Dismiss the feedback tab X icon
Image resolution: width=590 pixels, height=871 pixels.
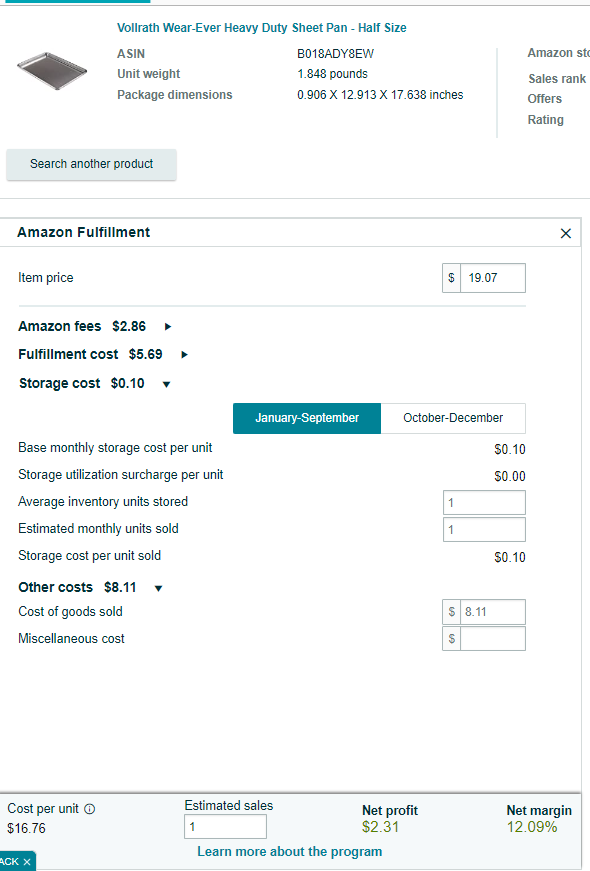(x=27, y=862)
